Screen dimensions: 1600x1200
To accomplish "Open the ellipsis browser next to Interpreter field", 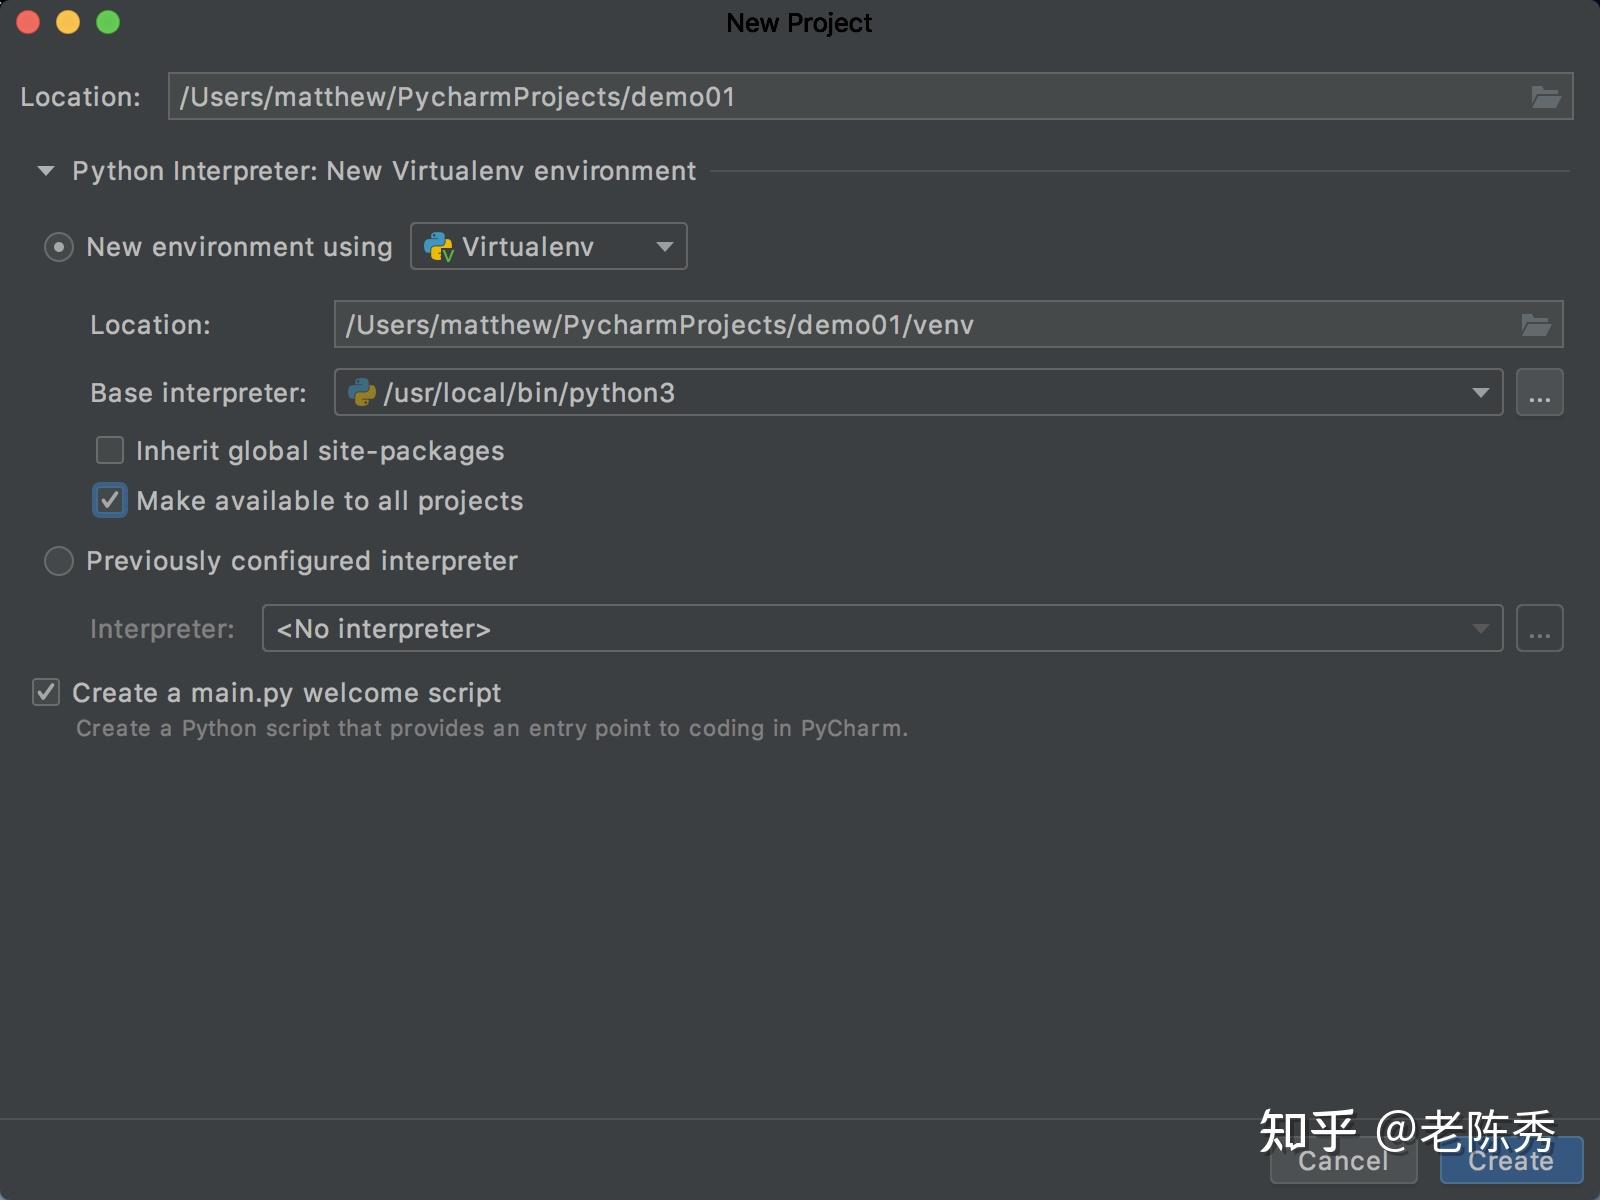I will coord(1539,628).
